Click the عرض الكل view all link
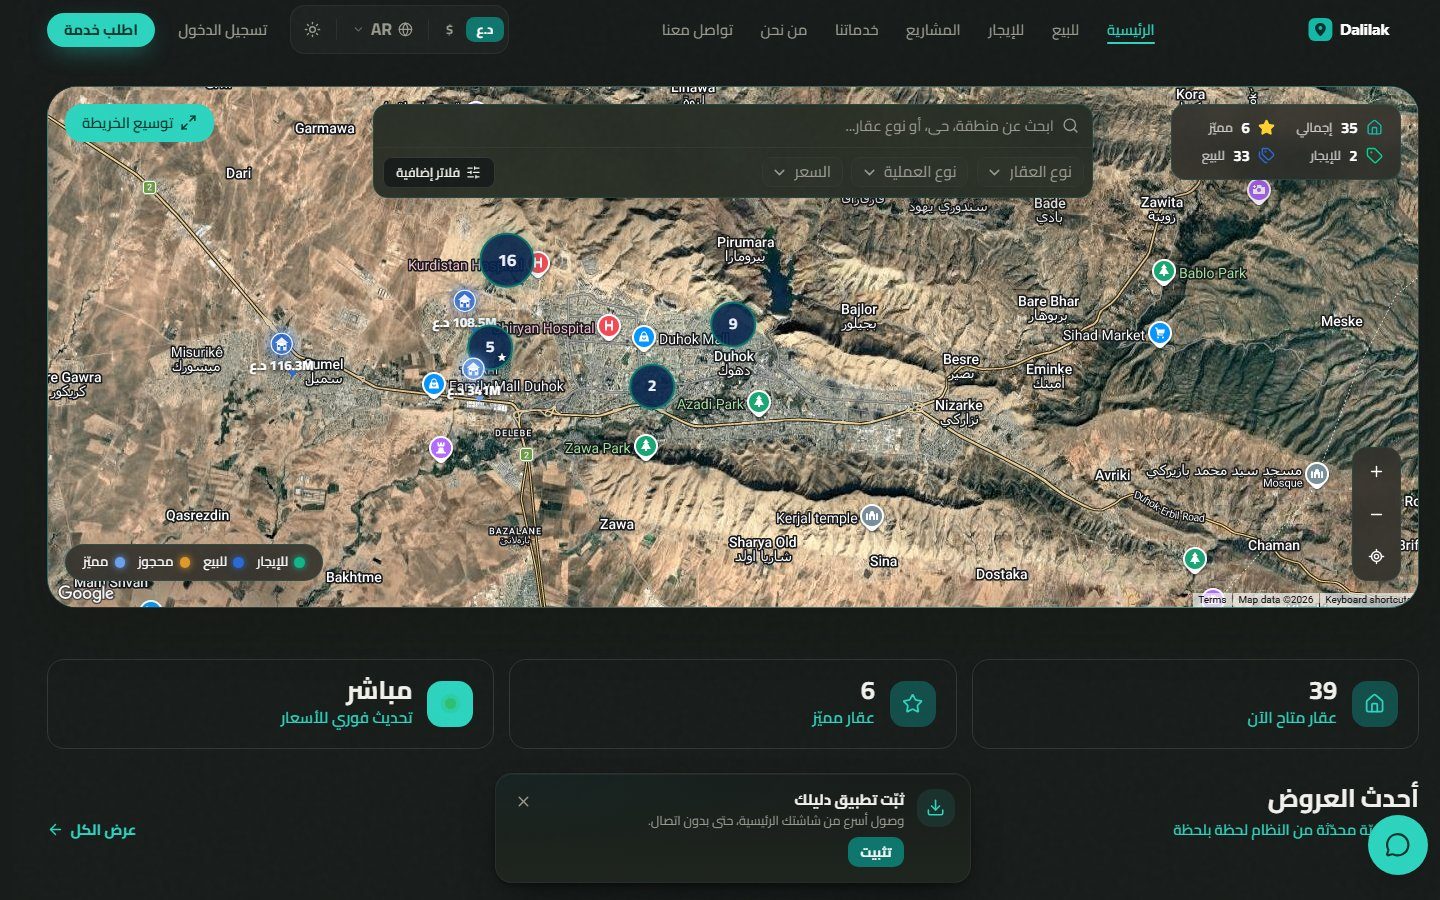Image resolution: width=1440 pixels, height=900 pixels. point(92,830)
